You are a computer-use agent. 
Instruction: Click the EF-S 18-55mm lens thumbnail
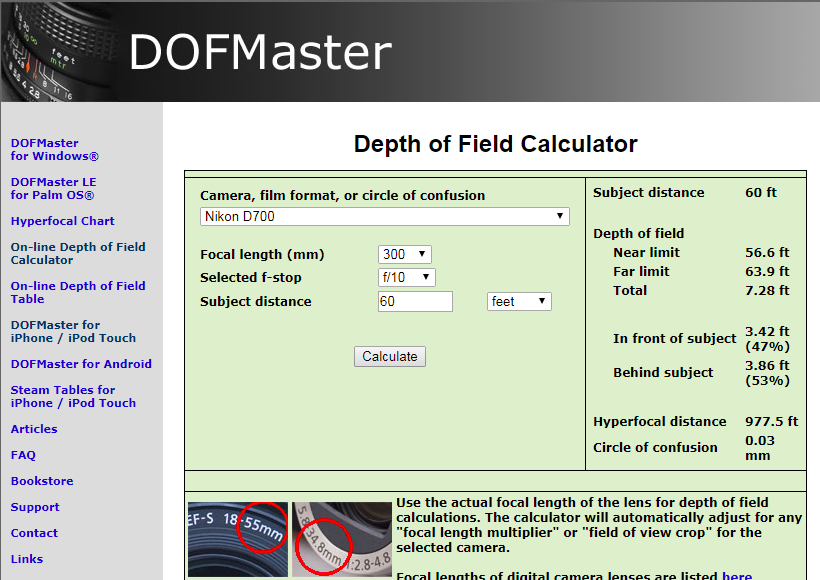coord(238,538)
